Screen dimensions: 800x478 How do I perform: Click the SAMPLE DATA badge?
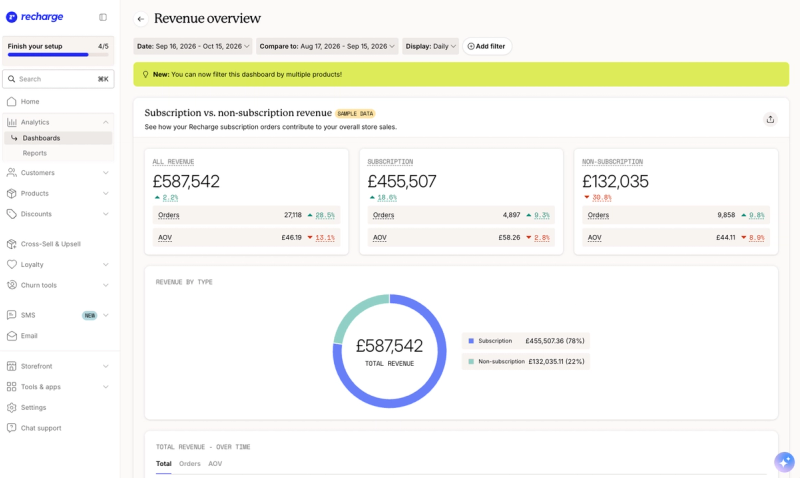point(355,114)
